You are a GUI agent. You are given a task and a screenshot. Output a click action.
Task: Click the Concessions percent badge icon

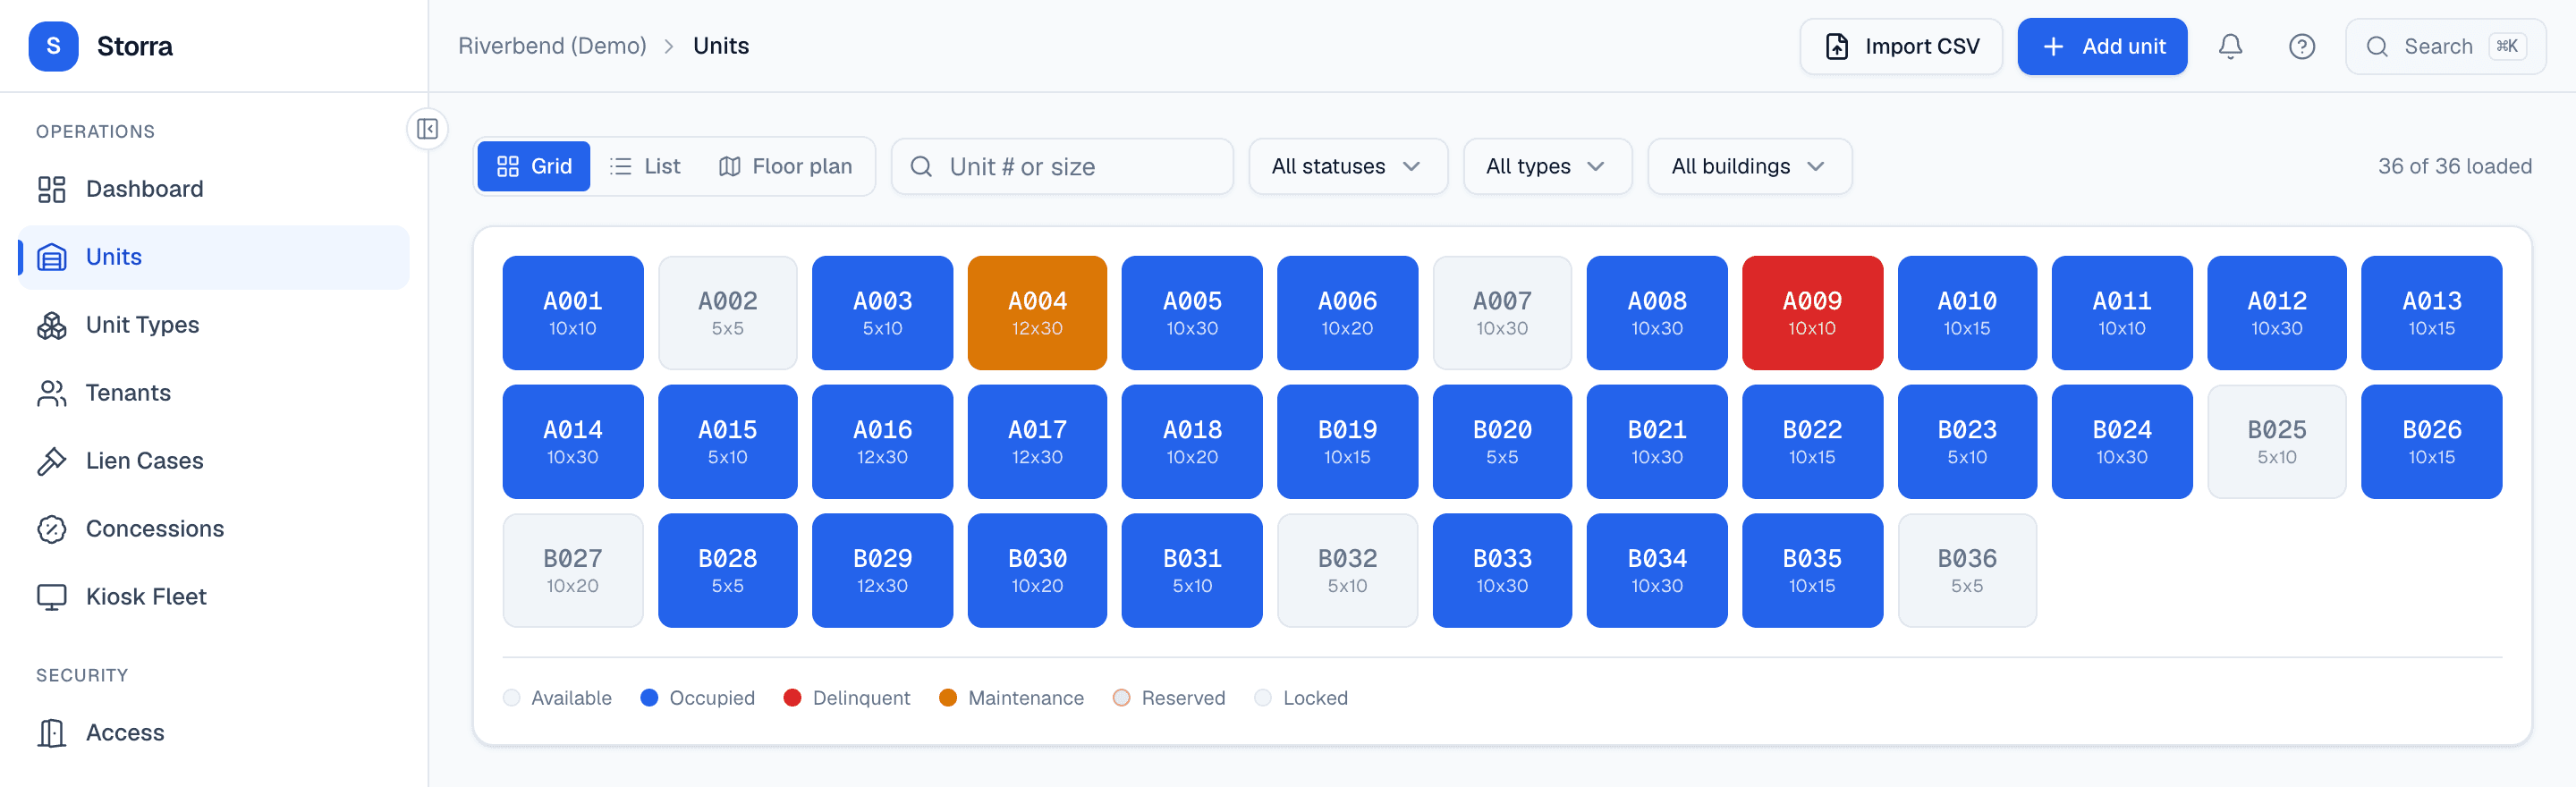coord(51,529)
